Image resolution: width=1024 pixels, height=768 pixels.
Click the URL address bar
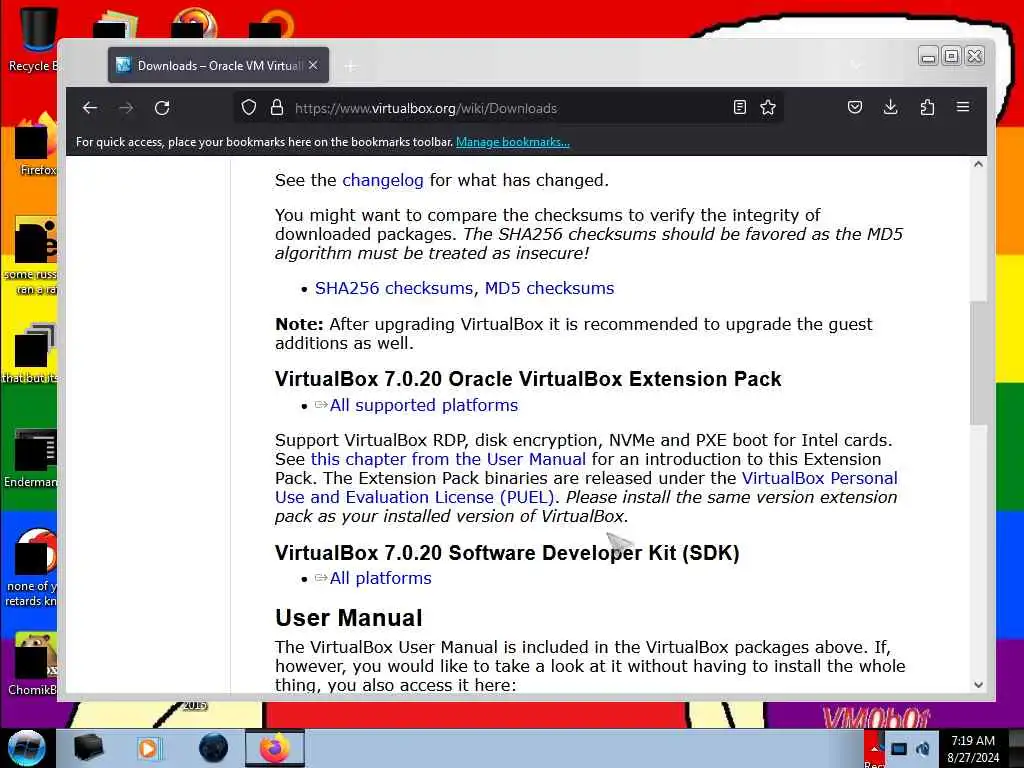(509, 108)
